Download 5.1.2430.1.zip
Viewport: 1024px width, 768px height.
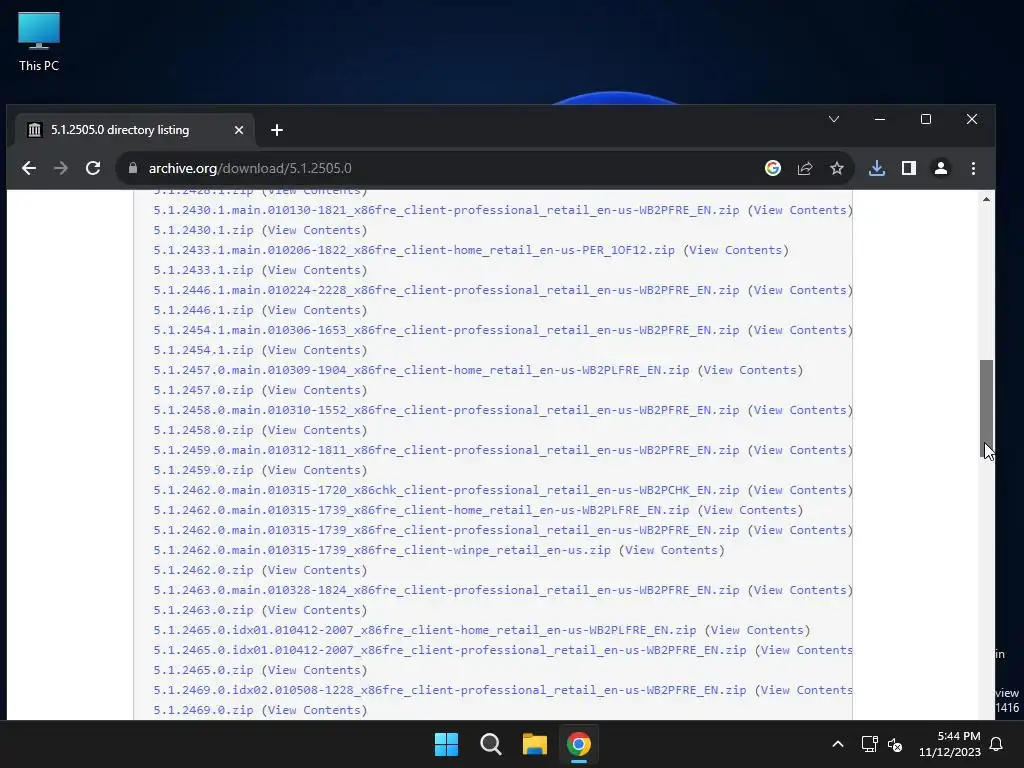click(203, 231)
